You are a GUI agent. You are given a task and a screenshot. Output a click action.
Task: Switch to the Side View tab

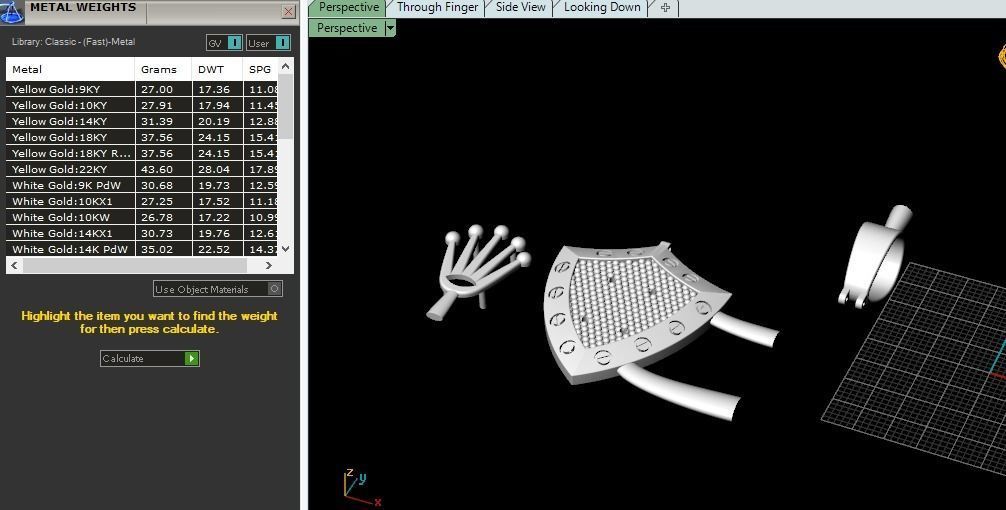pos(520,8)
